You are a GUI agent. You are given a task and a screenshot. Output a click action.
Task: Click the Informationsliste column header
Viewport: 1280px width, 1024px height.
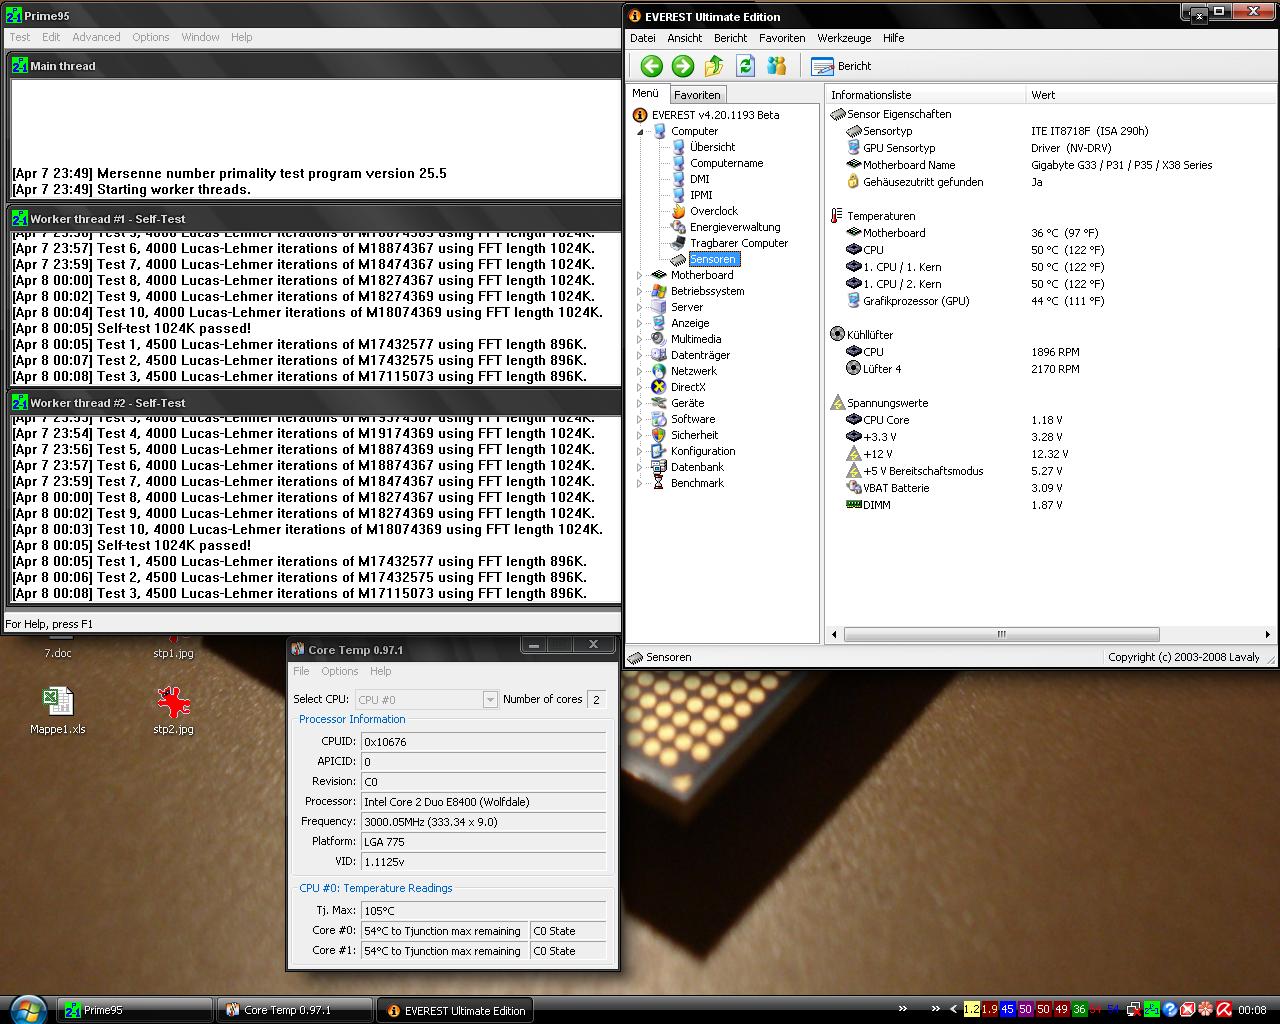click(x=926, y=95)
